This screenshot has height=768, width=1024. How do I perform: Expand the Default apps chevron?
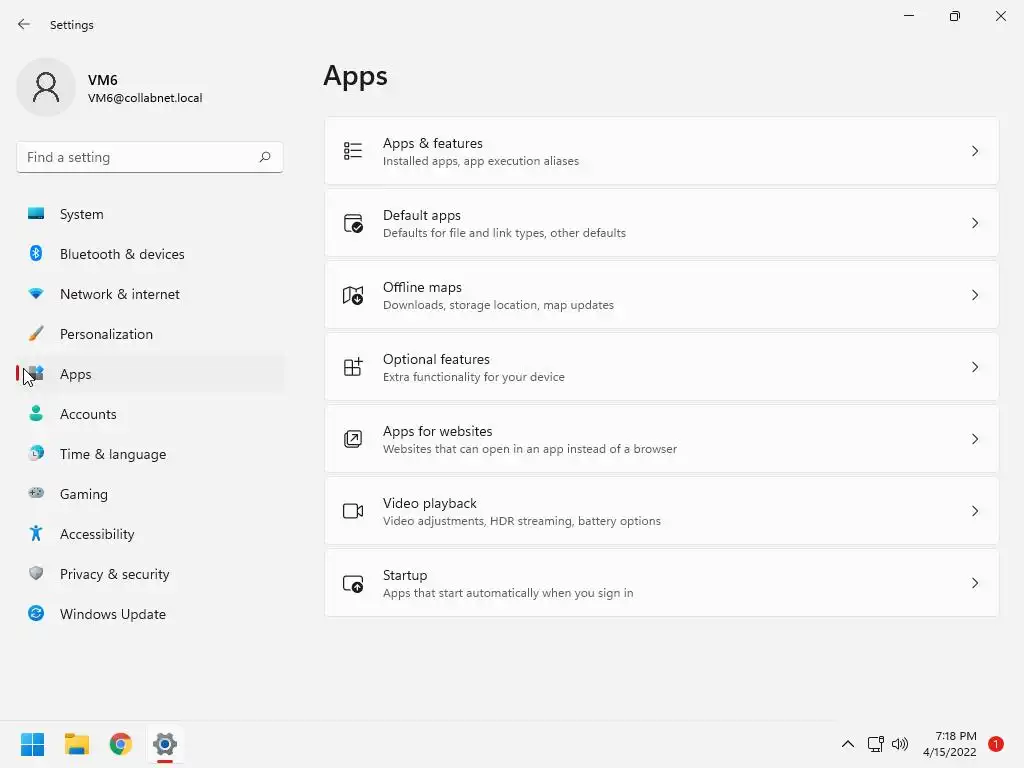point(975,223)
